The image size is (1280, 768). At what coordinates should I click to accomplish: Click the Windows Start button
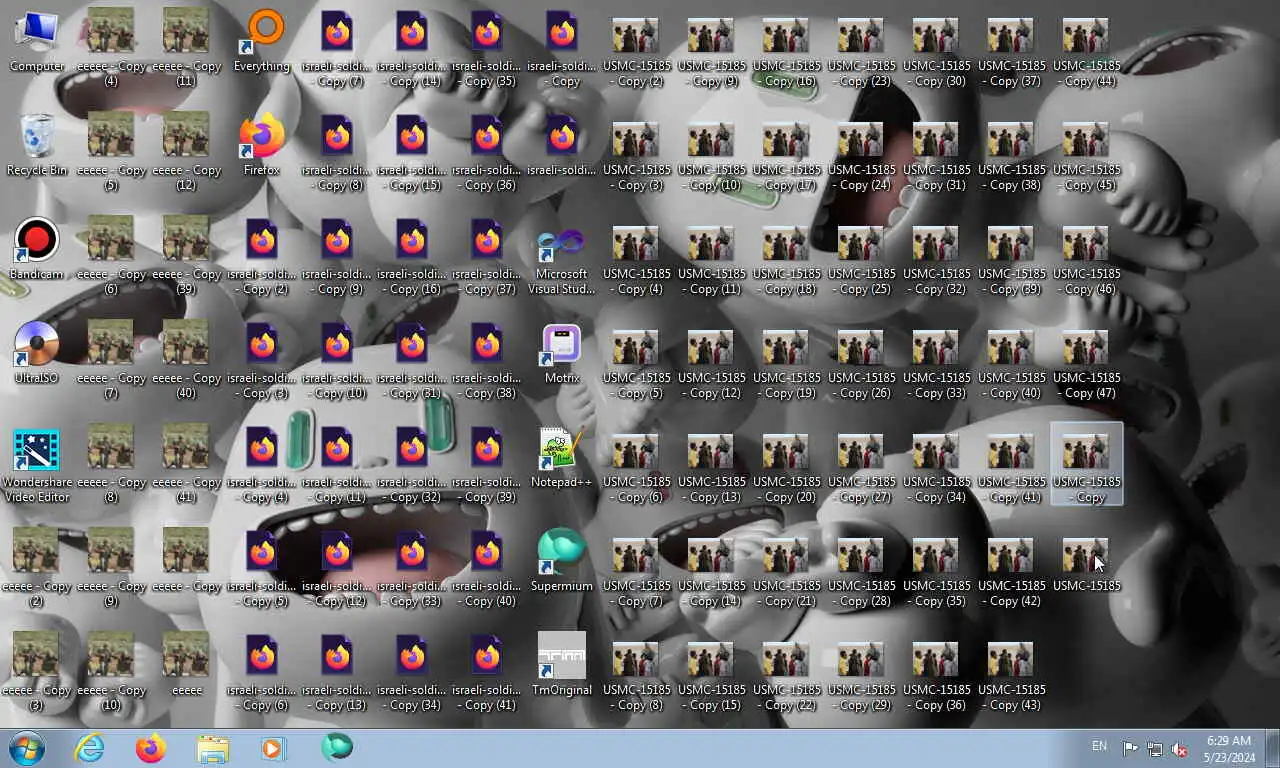point(27,748)
